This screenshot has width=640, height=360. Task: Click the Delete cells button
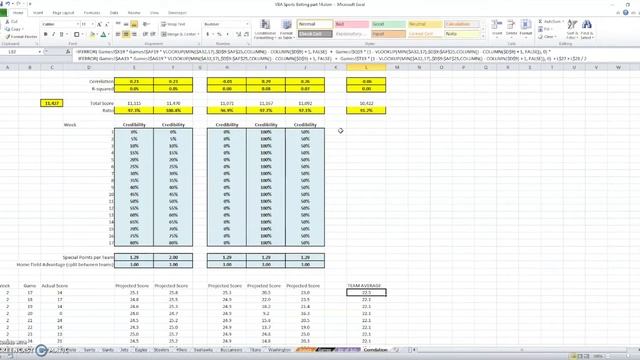point(511,28)
